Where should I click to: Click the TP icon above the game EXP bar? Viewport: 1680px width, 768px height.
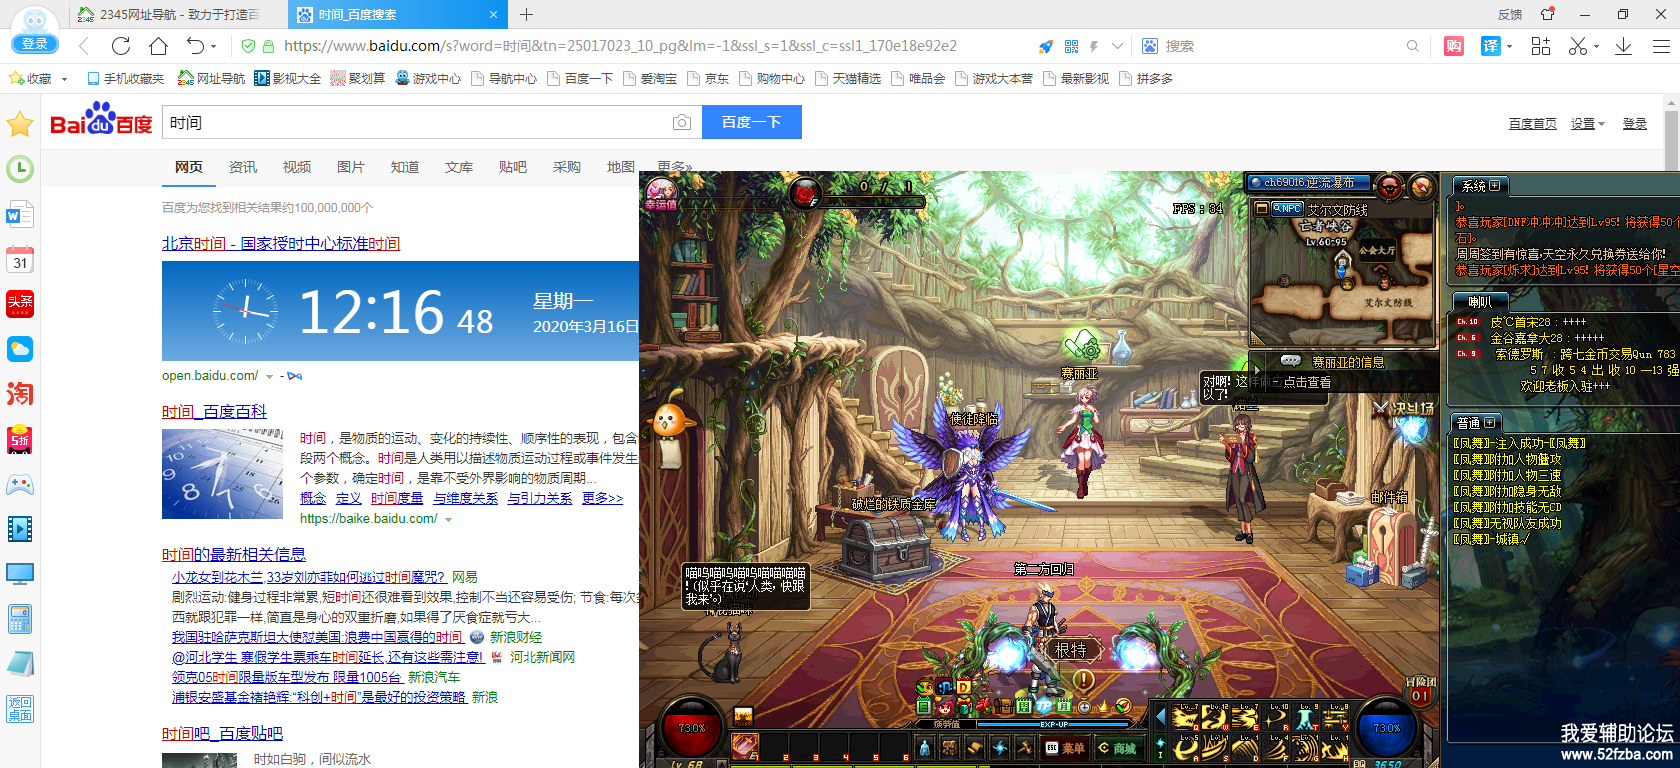(x=1045, y=706)
